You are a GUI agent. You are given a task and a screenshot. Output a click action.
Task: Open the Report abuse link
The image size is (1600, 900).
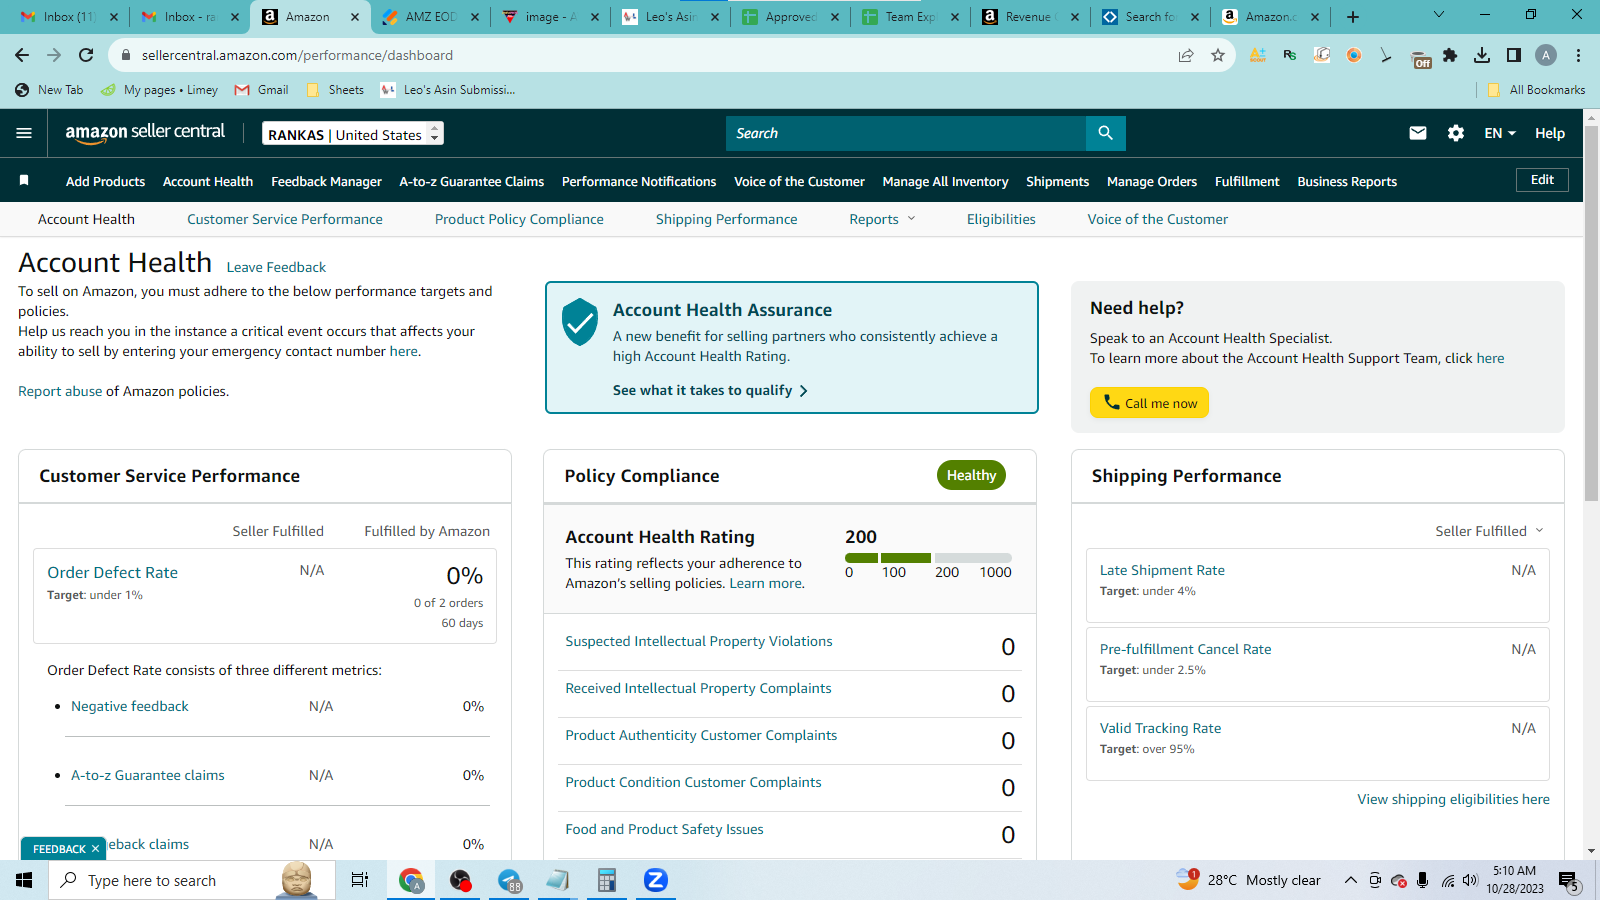pos(60,391)
